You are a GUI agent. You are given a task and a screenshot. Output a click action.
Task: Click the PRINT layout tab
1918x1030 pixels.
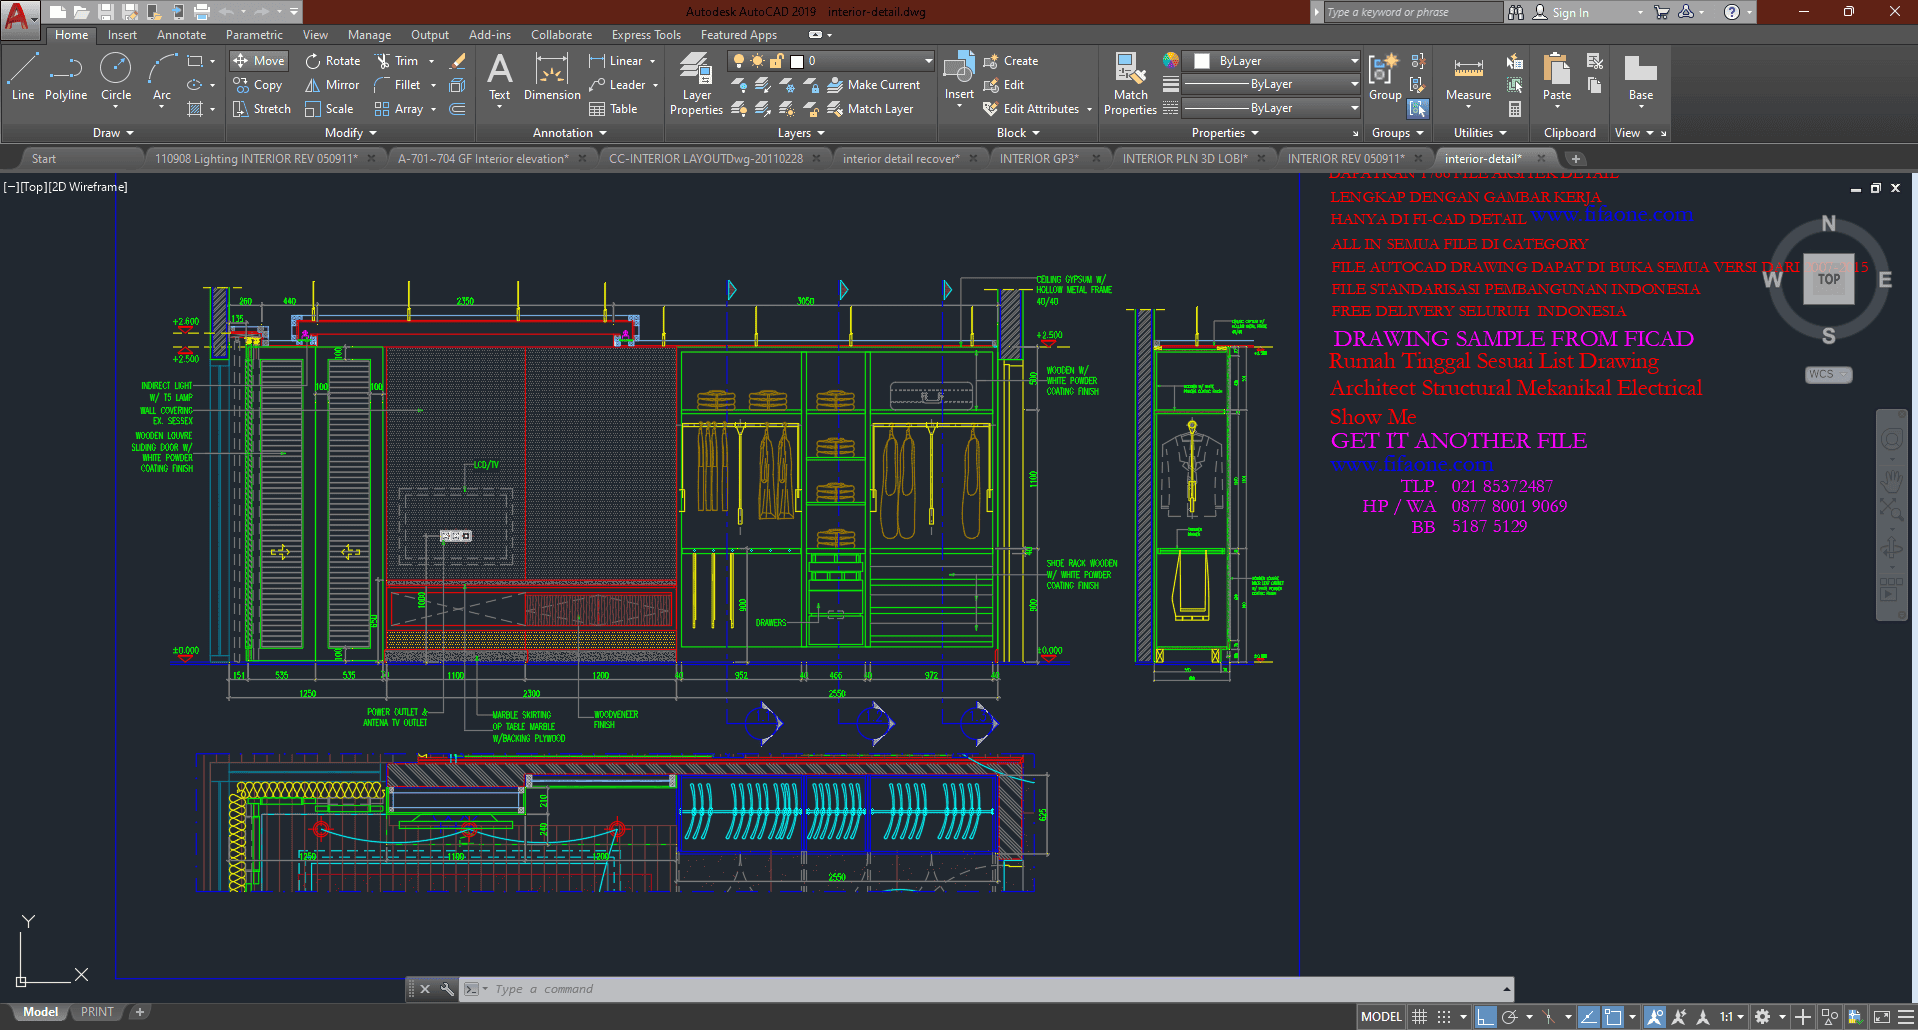tap(97, 1012)
